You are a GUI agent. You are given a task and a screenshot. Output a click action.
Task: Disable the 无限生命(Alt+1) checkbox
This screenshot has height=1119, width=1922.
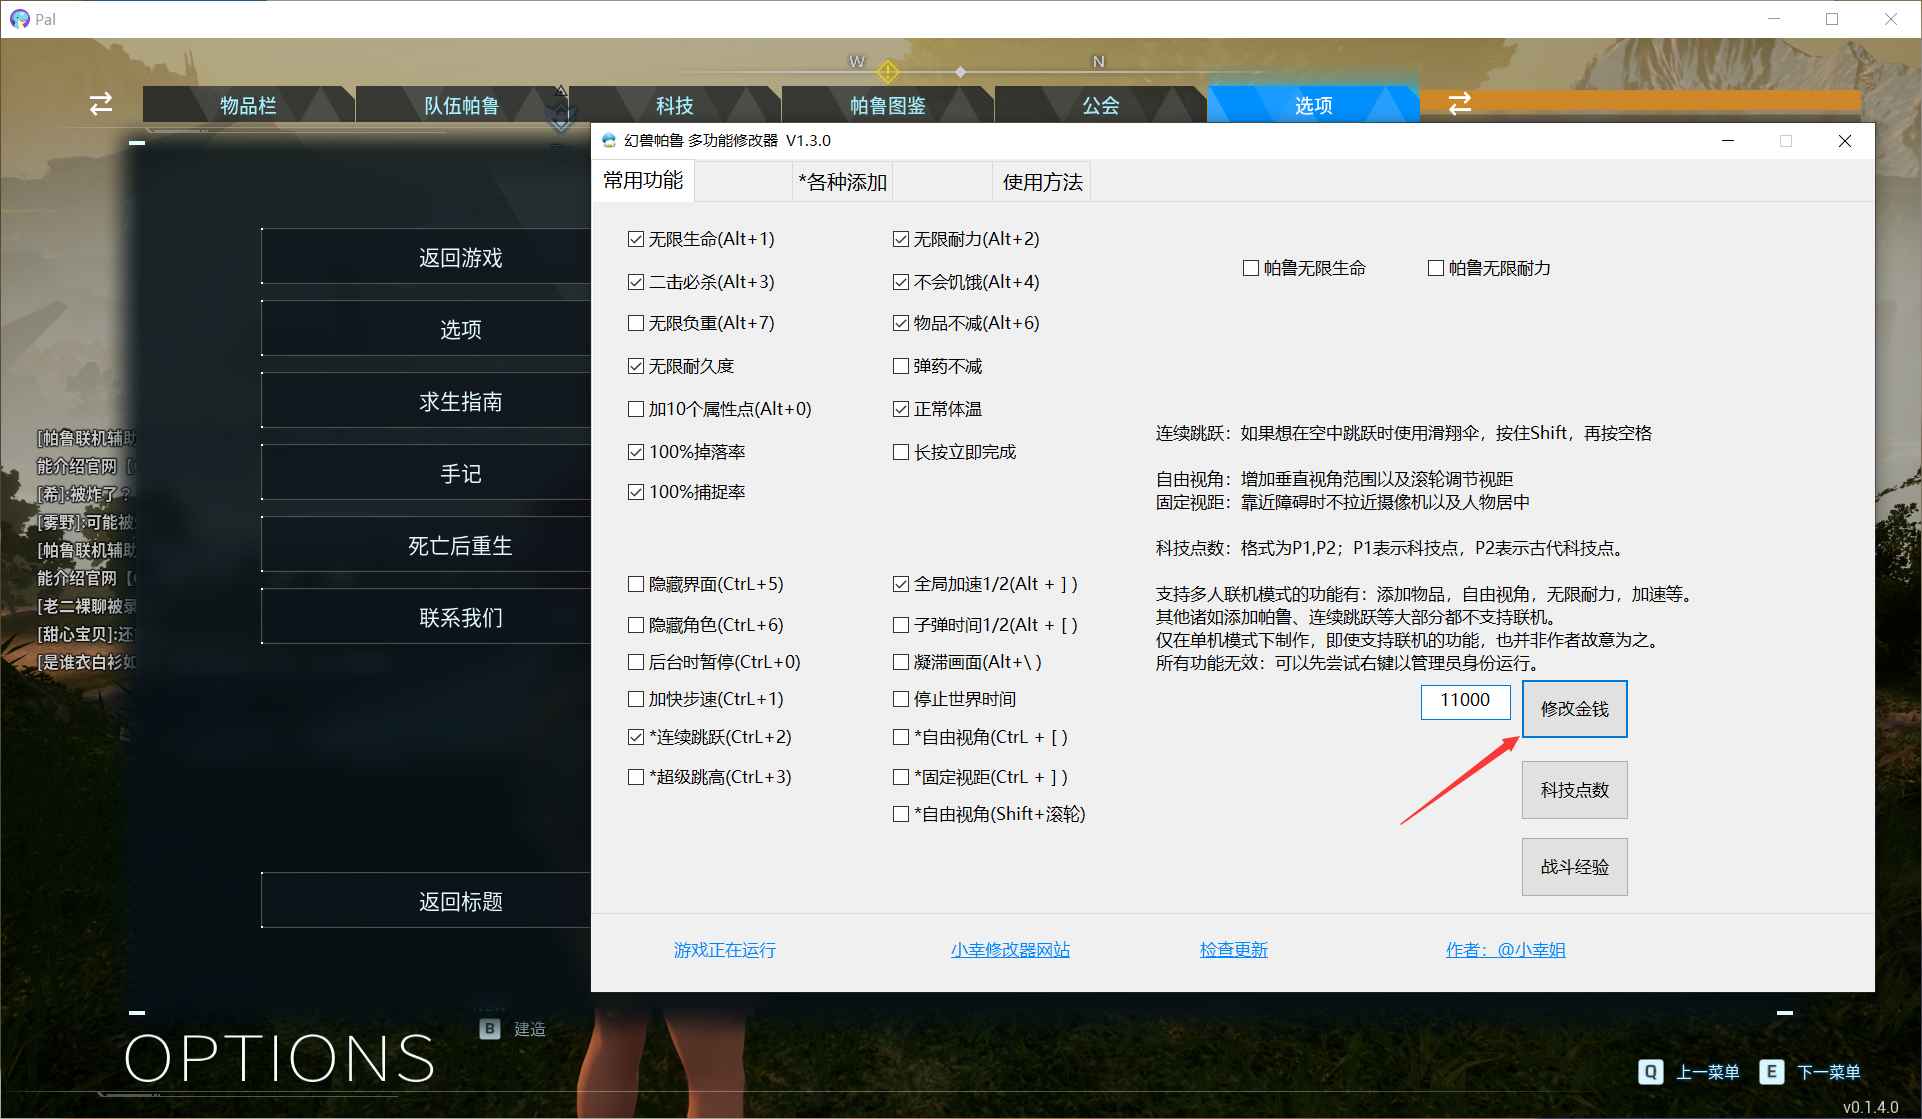click(x=636, y=238)
